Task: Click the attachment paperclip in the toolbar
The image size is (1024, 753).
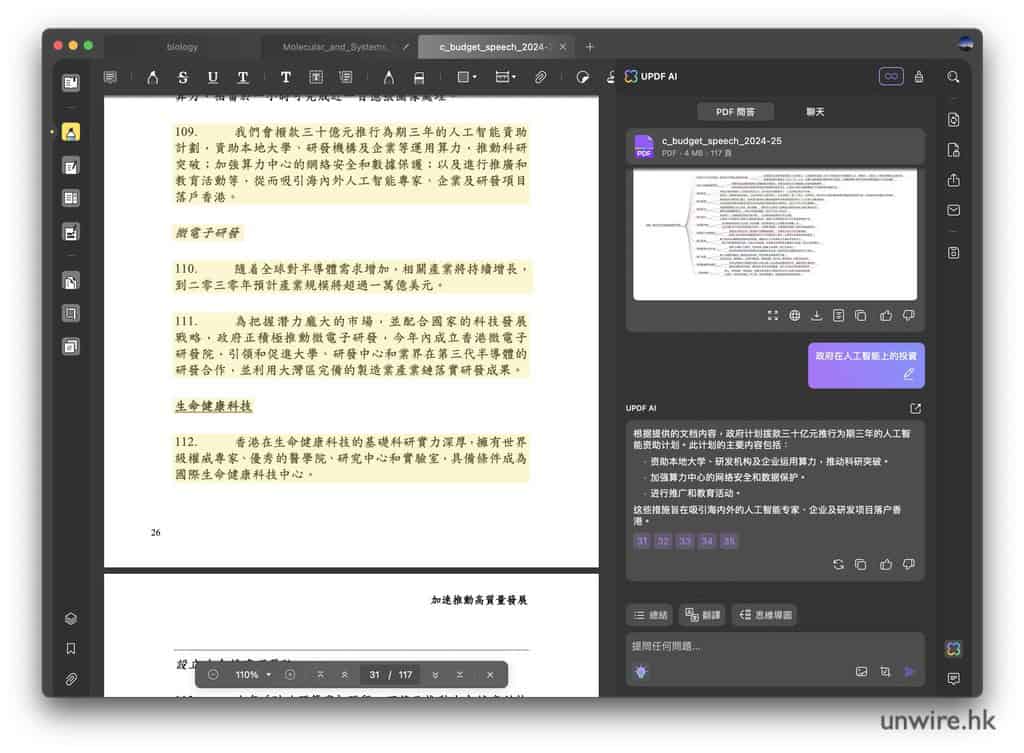Action: 540,77
